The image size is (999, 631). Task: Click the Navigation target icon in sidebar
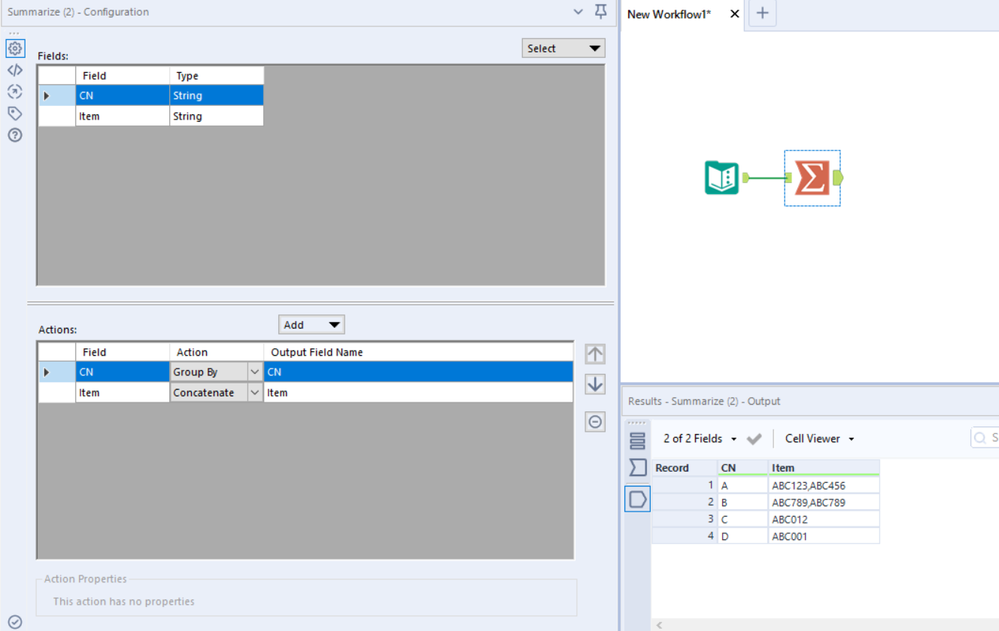coord(15,92)
